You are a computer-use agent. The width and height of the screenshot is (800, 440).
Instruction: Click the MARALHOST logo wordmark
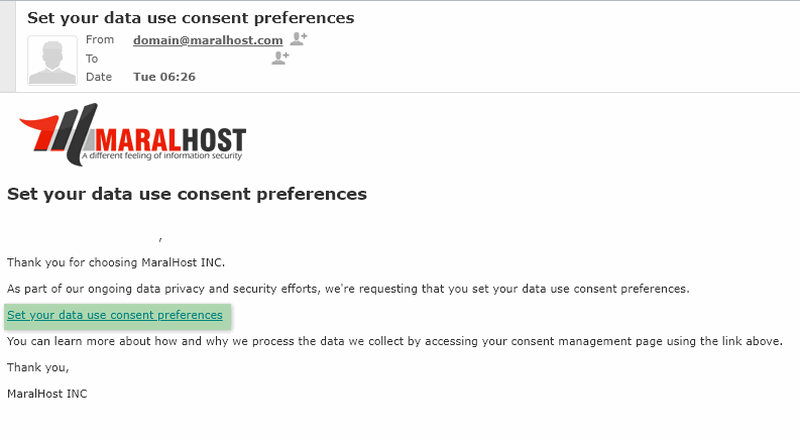pyautogui.click(x=168, y=137)
